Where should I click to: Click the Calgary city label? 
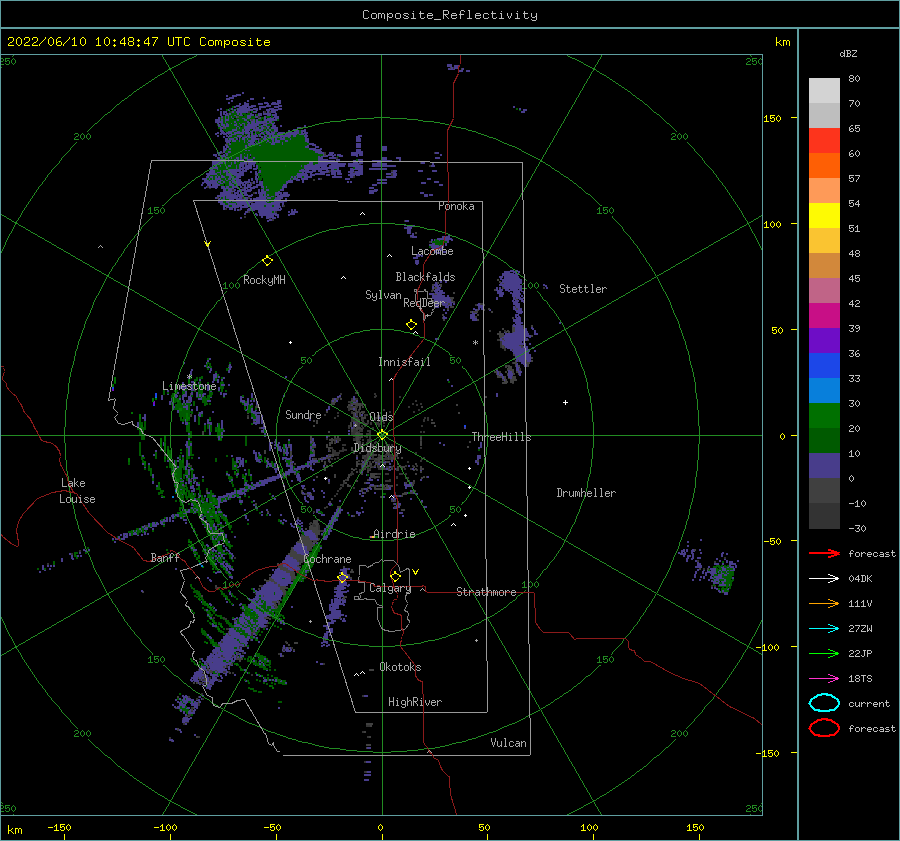390,588
